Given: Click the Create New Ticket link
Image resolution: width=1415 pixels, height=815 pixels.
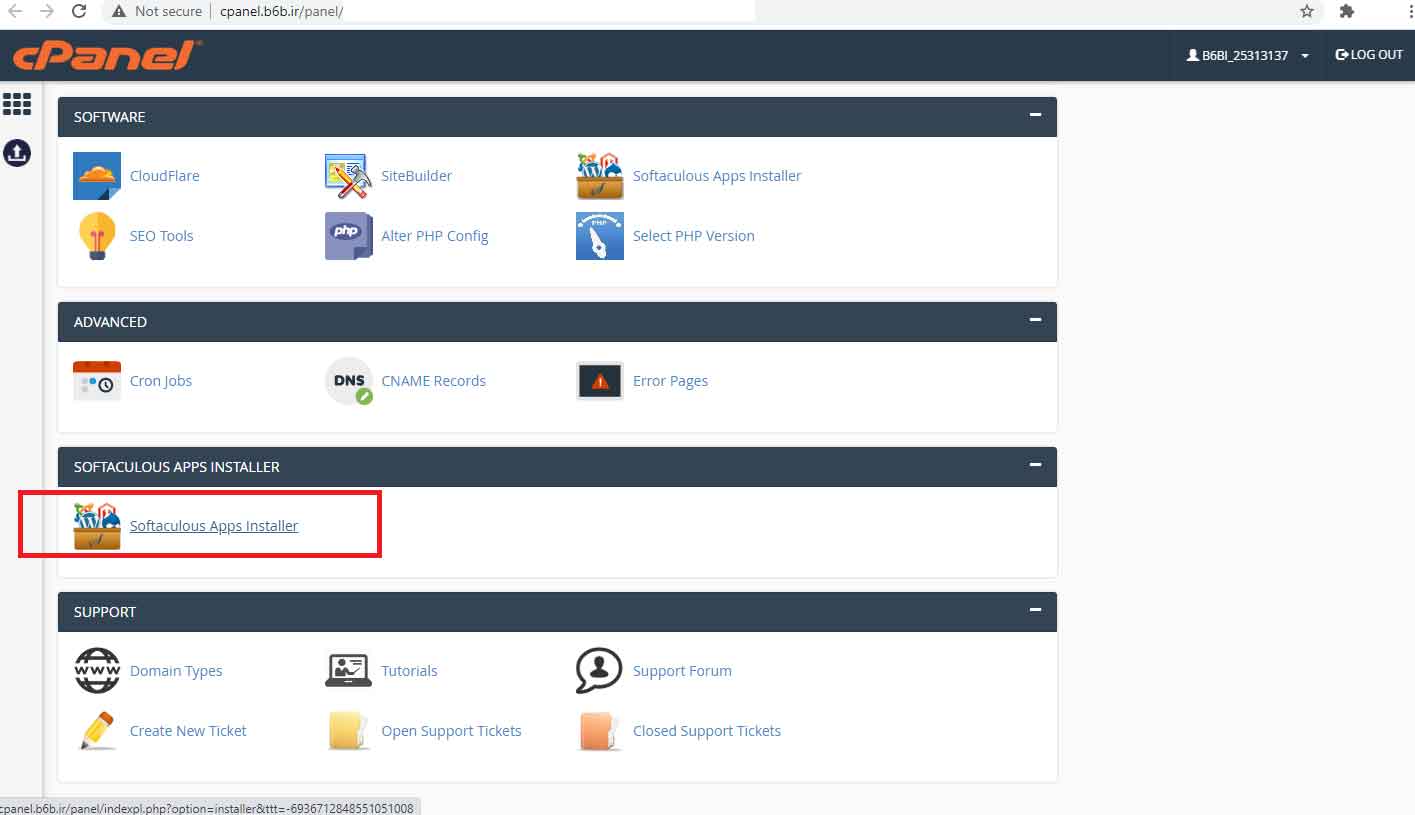Looking at the screenshot, I should pyautogui.click(x=188, y=731).
